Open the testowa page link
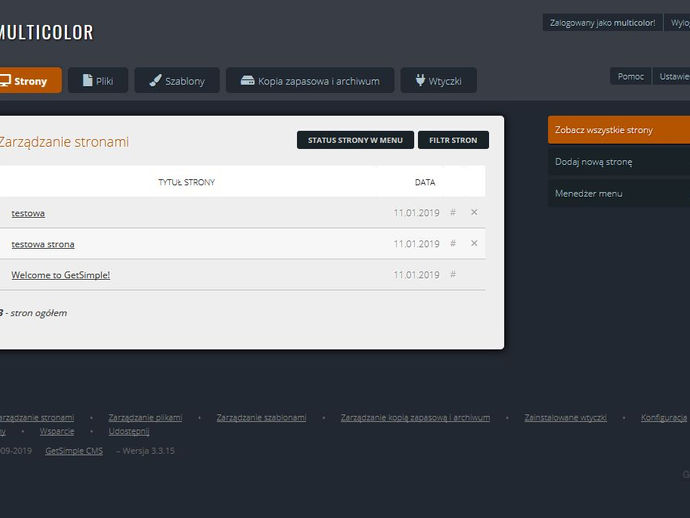This screenshot has width=690, height=518. pos(28,213)
